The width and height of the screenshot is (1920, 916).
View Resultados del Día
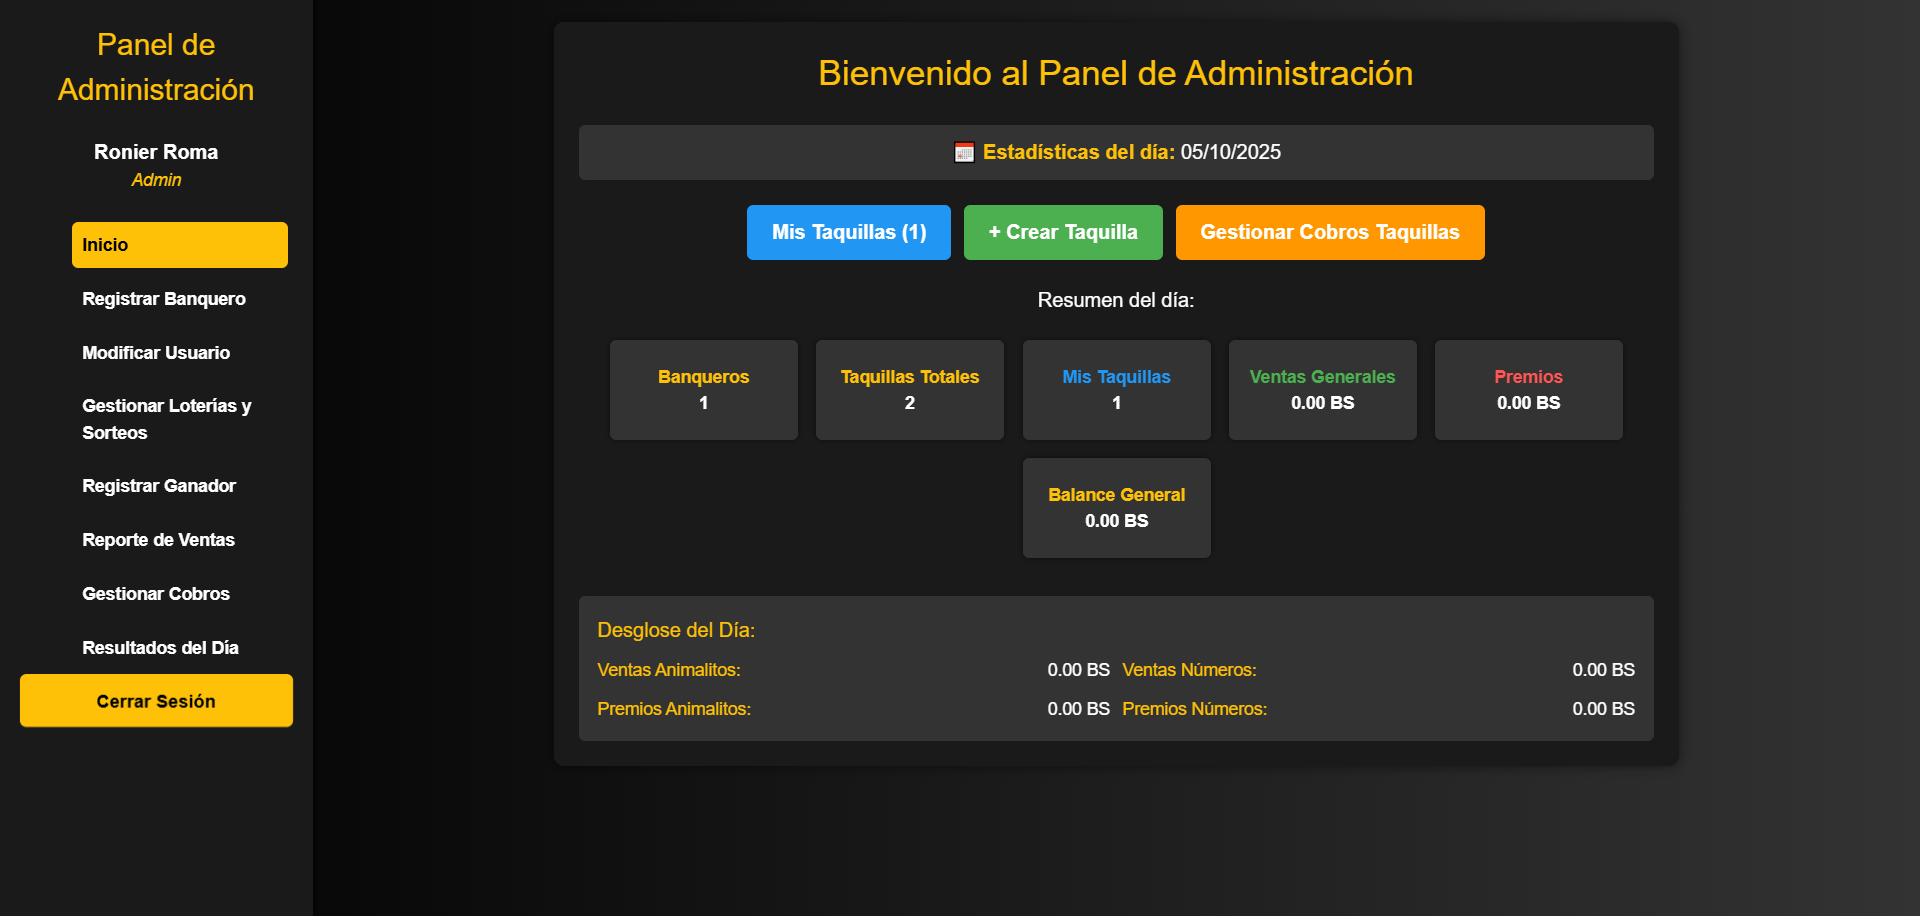click(160, 648)
